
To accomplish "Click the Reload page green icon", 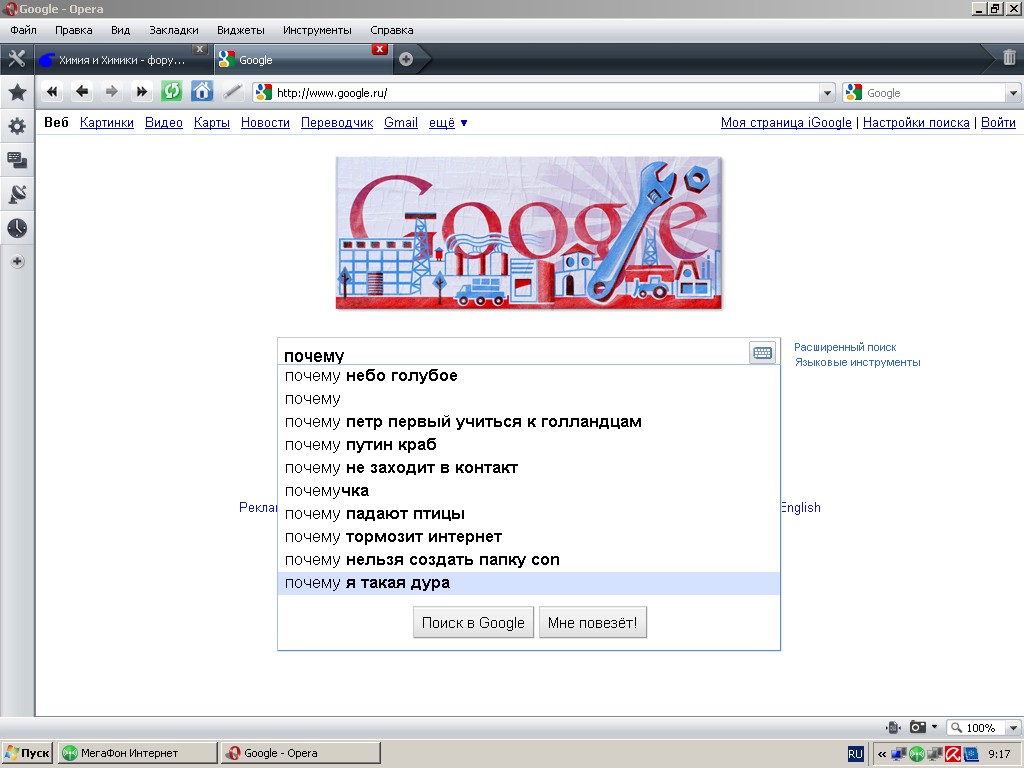I will coord(172,92).
